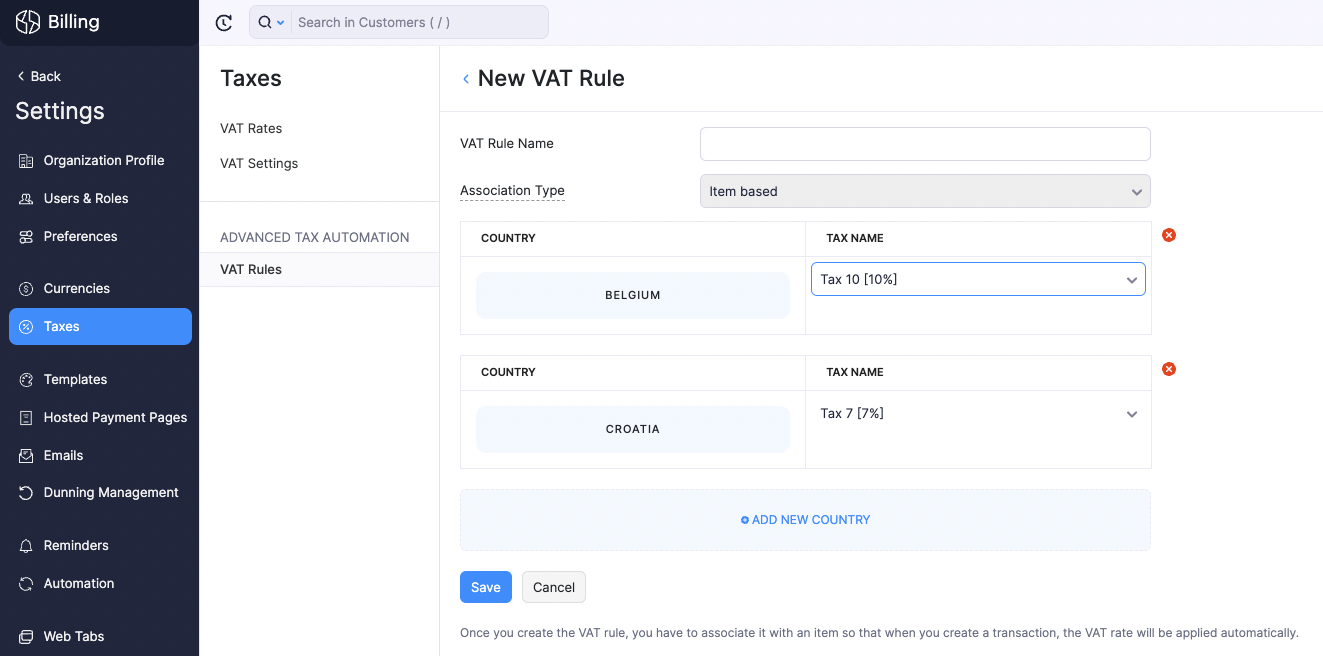Remove the Belgium row with its red delete icon
Image resolution: width=1323 pixels, height=656 pixels.
tap(1168, 235)
